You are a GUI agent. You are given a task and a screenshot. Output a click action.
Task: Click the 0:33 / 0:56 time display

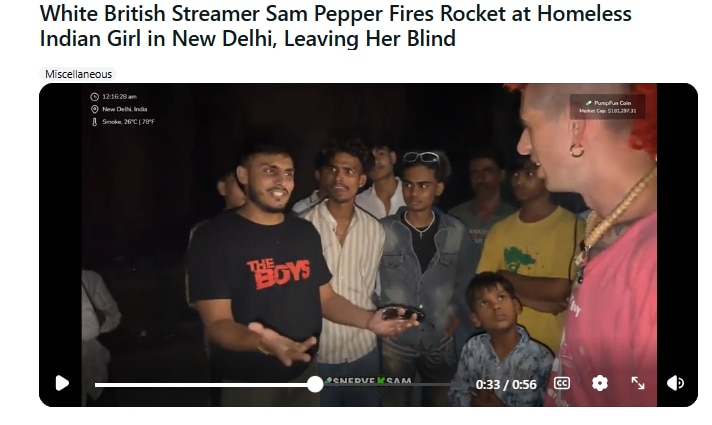506,385
